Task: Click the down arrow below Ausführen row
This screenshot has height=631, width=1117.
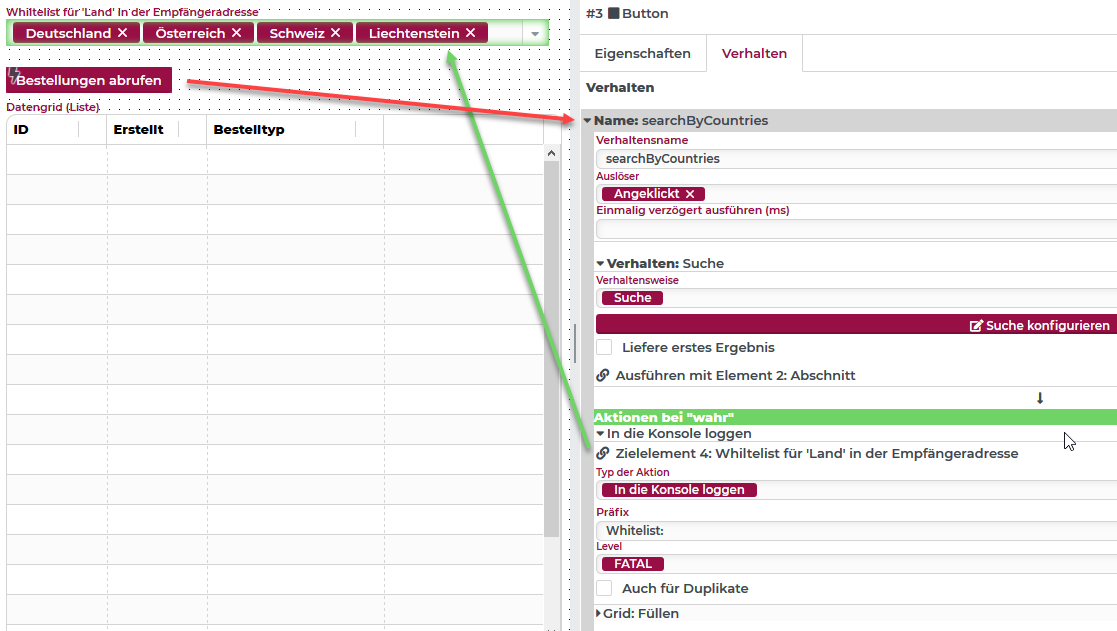Action: pyautogui.click(x=1039, y=398)
